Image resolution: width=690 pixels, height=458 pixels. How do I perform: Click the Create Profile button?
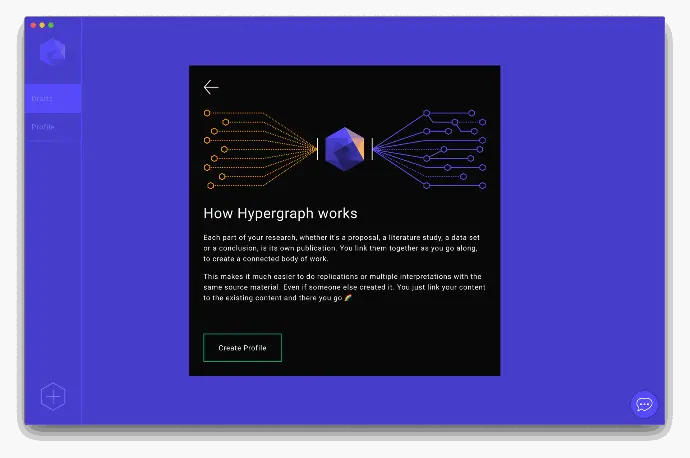point(242,348)
